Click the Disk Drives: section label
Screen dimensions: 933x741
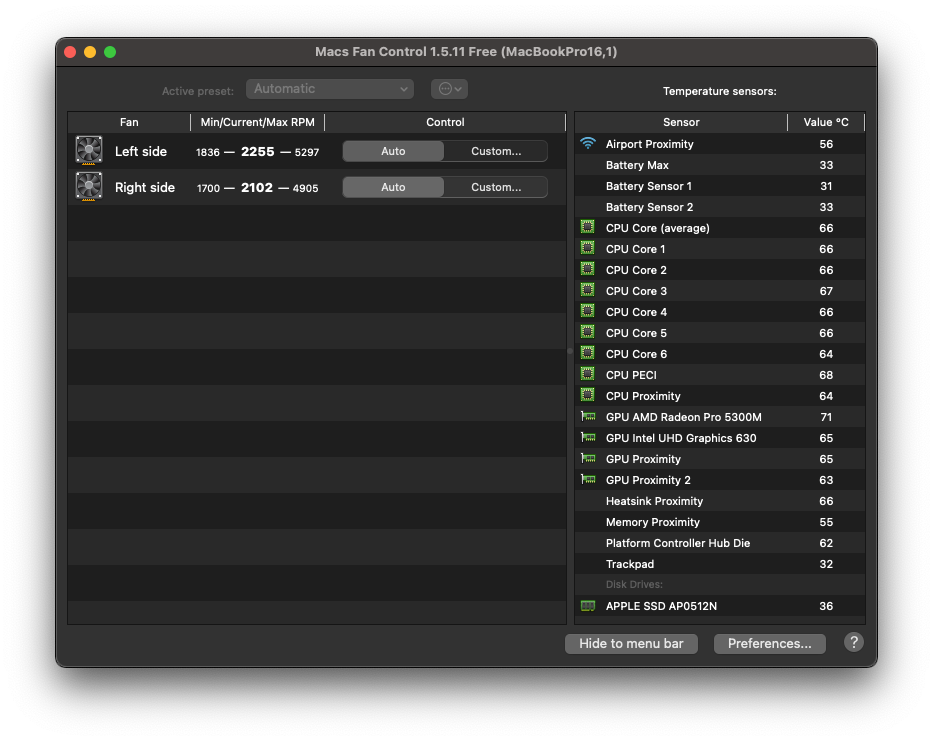[x=634, y=584]
